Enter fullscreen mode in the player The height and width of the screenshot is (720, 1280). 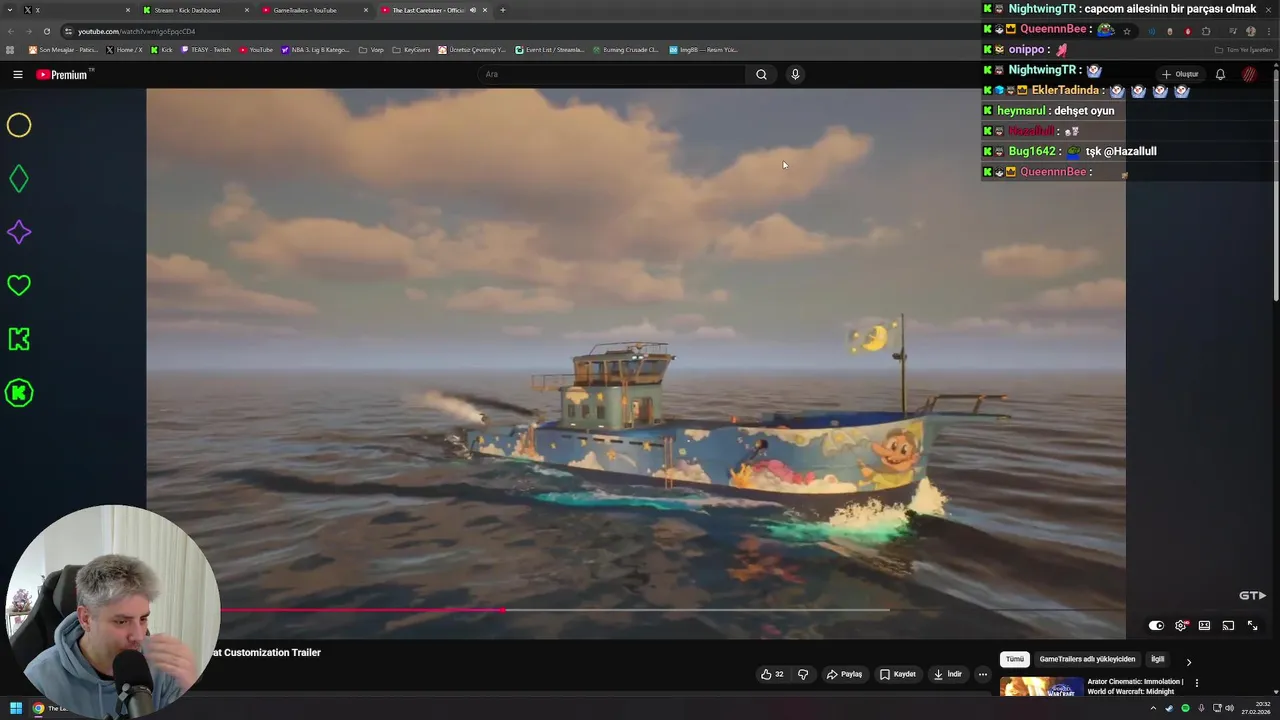pyautogui.click(x=1252, y=625)
